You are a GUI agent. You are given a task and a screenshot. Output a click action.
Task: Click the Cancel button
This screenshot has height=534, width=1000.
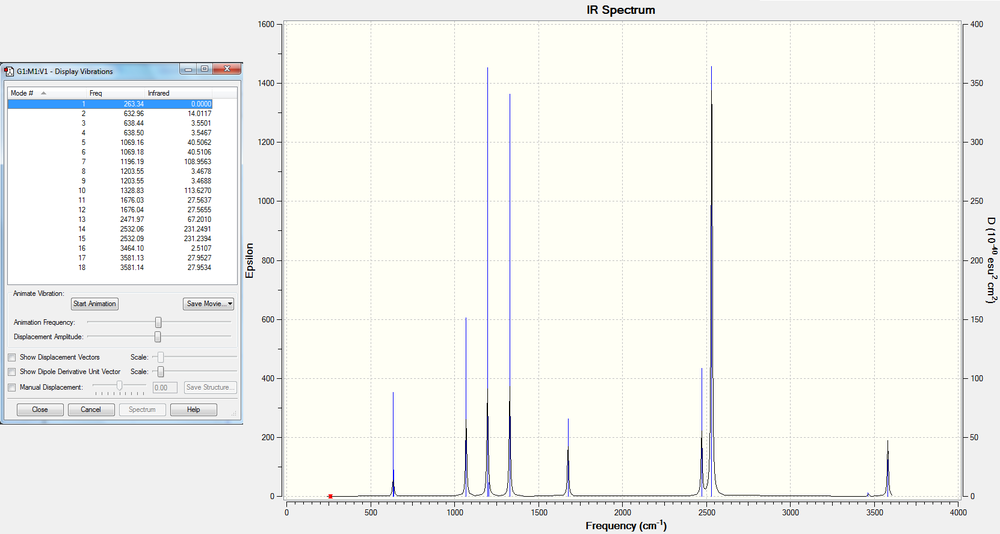(x=91, y=410)
